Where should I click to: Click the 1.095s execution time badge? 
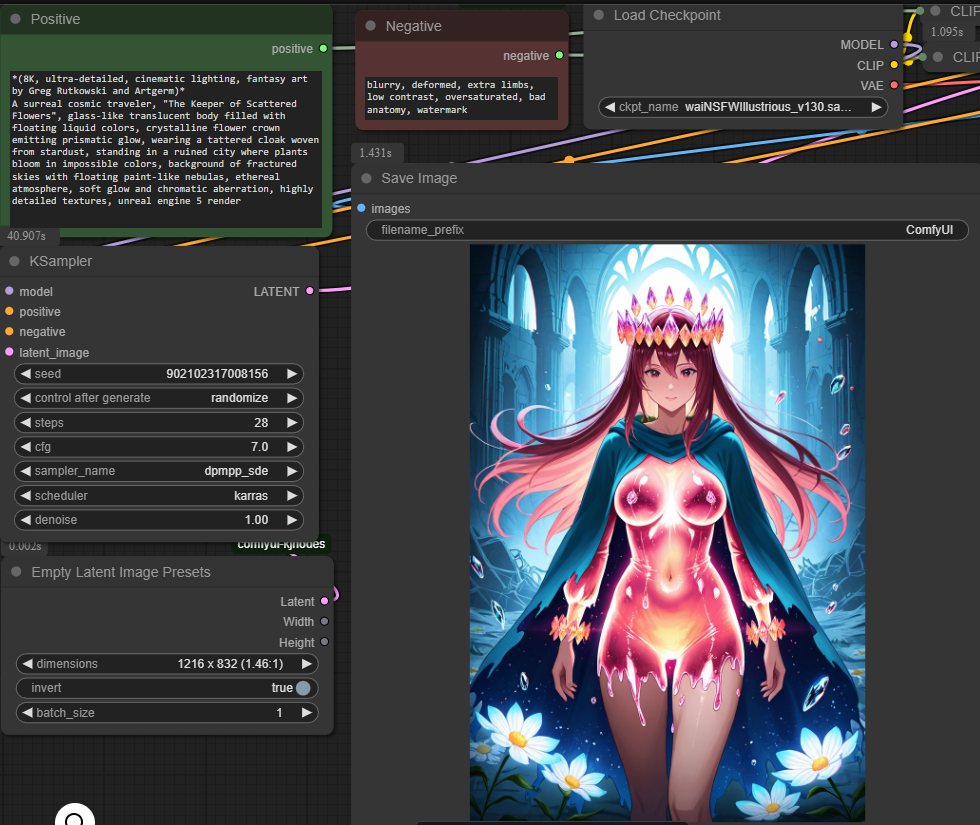[x=947, y=31]
